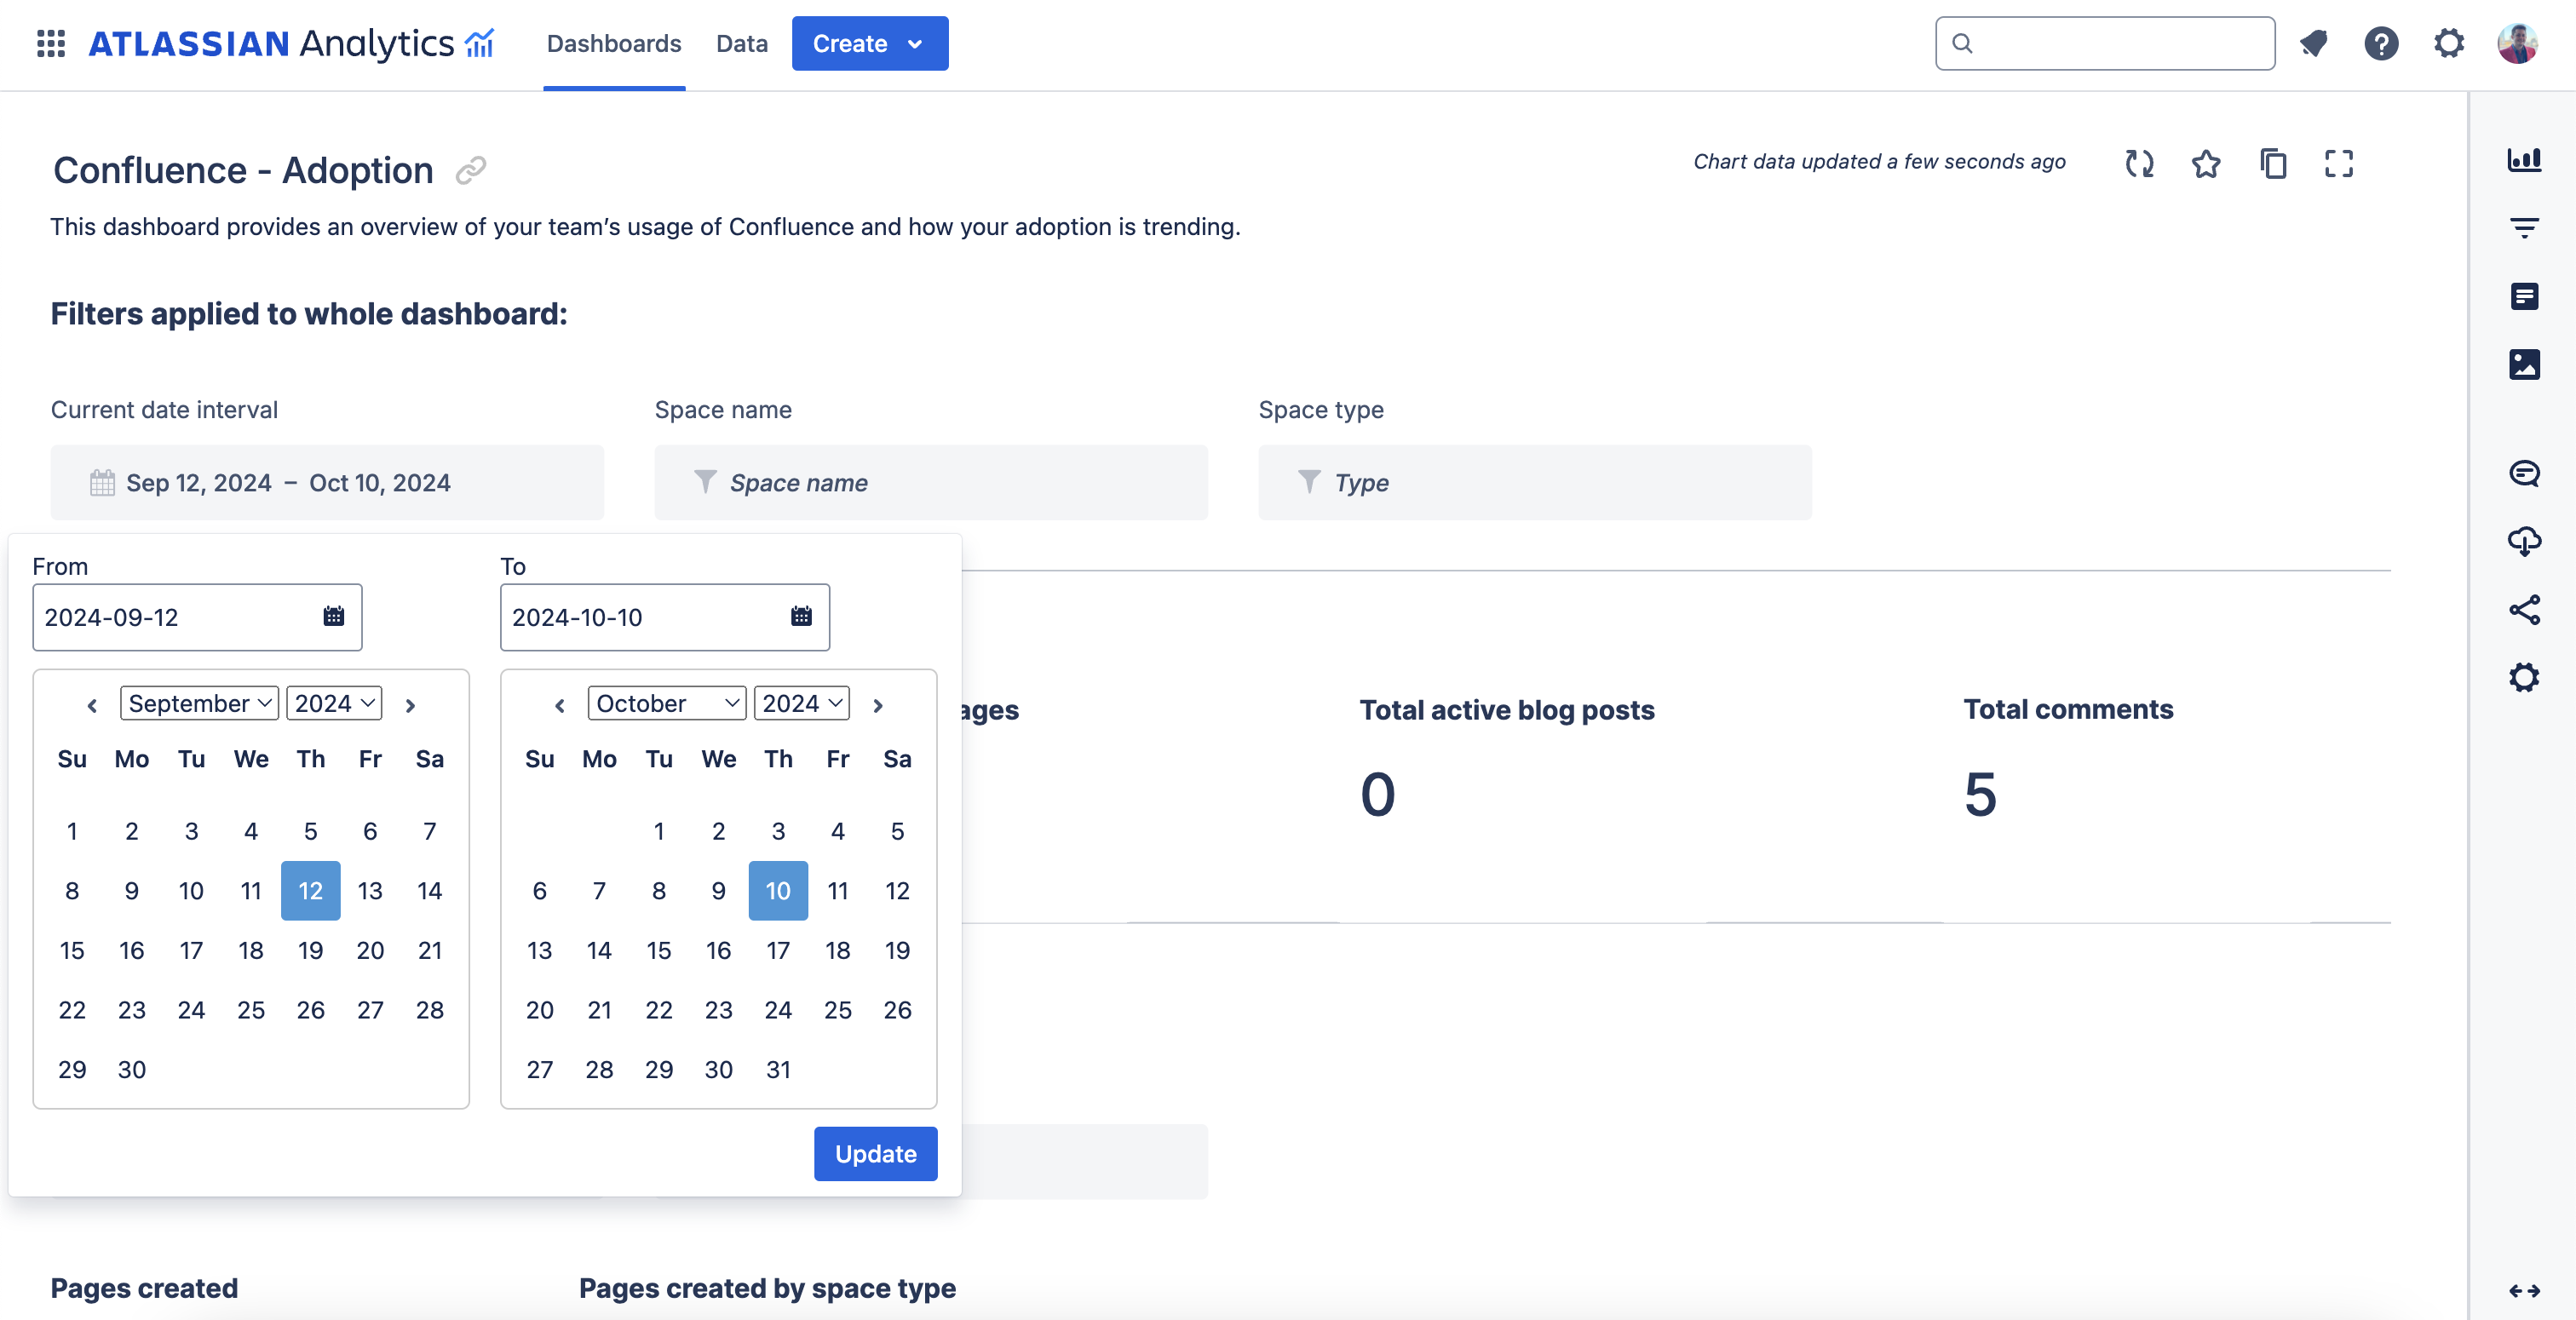This screenshot has height=1320, width=2576.
Task: Add a filter control from sidebar
Action: 2524,228
